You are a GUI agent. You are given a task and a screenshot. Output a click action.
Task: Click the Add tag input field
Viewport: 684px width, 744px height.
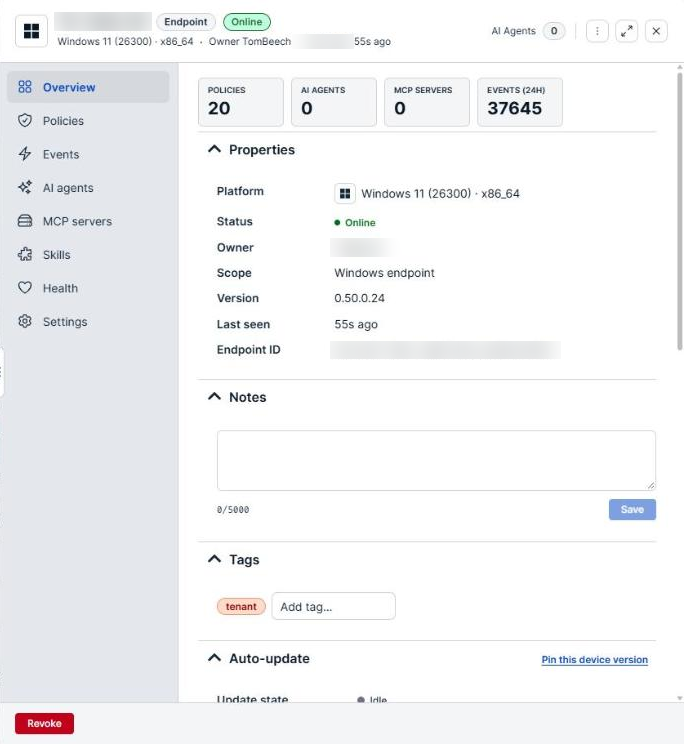click(x=333, y=606)
